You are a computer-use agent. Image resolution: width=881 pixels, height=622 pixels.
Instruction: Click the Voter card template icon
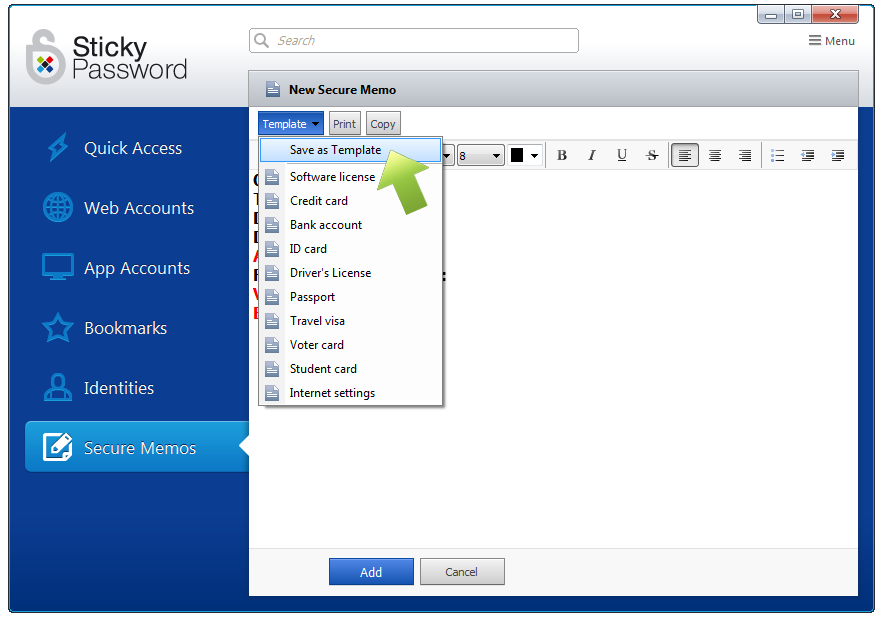(x=273, y=345)
